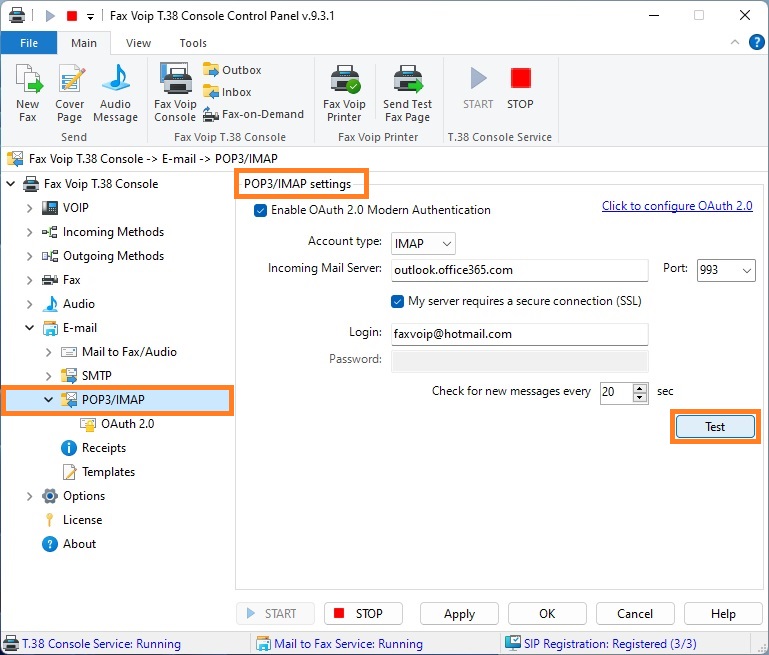
Task: Switch to the View ribbon tab
Action: click(138, 43)
